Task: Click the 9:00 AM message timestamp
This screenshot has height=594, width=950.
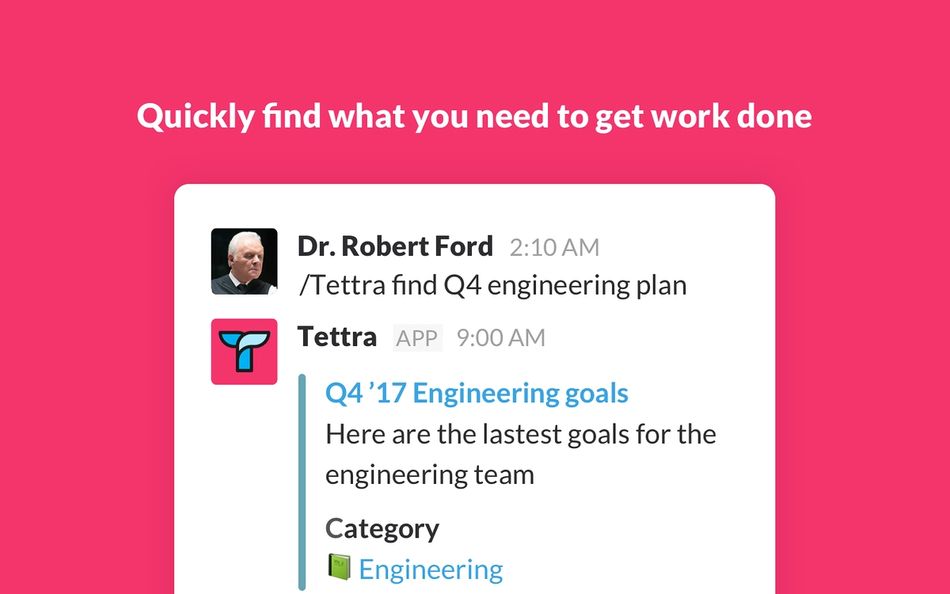Action: coord(501,338)
